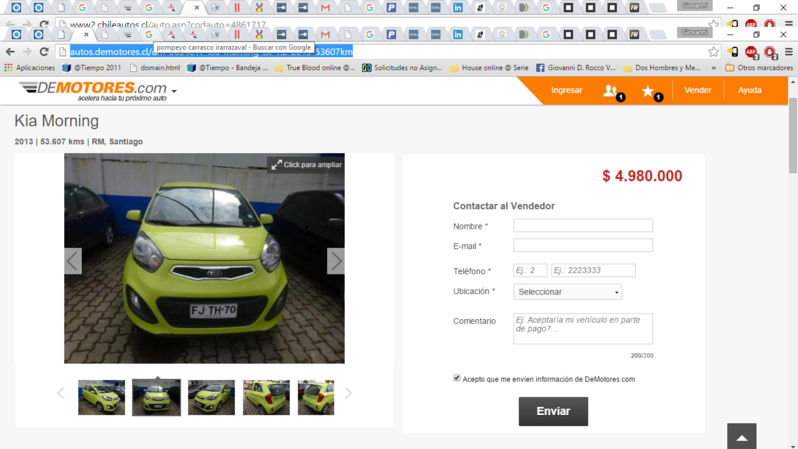The width and height of the screenshot is (798, 449).
Task: Open the Vender link
Action: (x=698, y=90)
